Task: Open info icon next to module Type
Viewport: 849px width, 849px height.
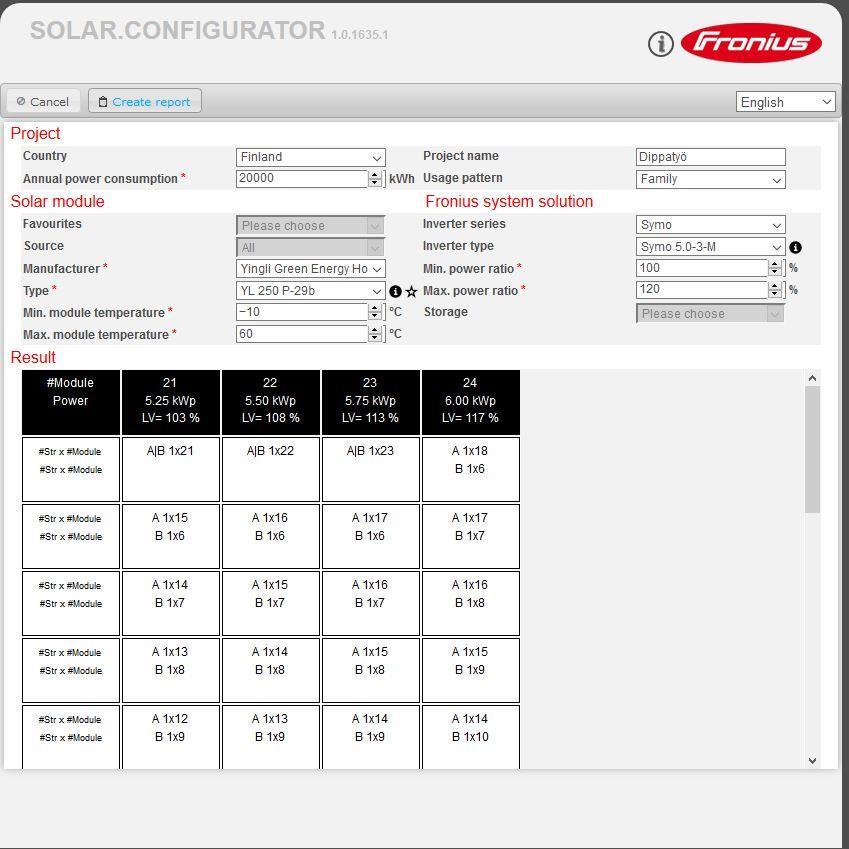Action: [395, 292]
